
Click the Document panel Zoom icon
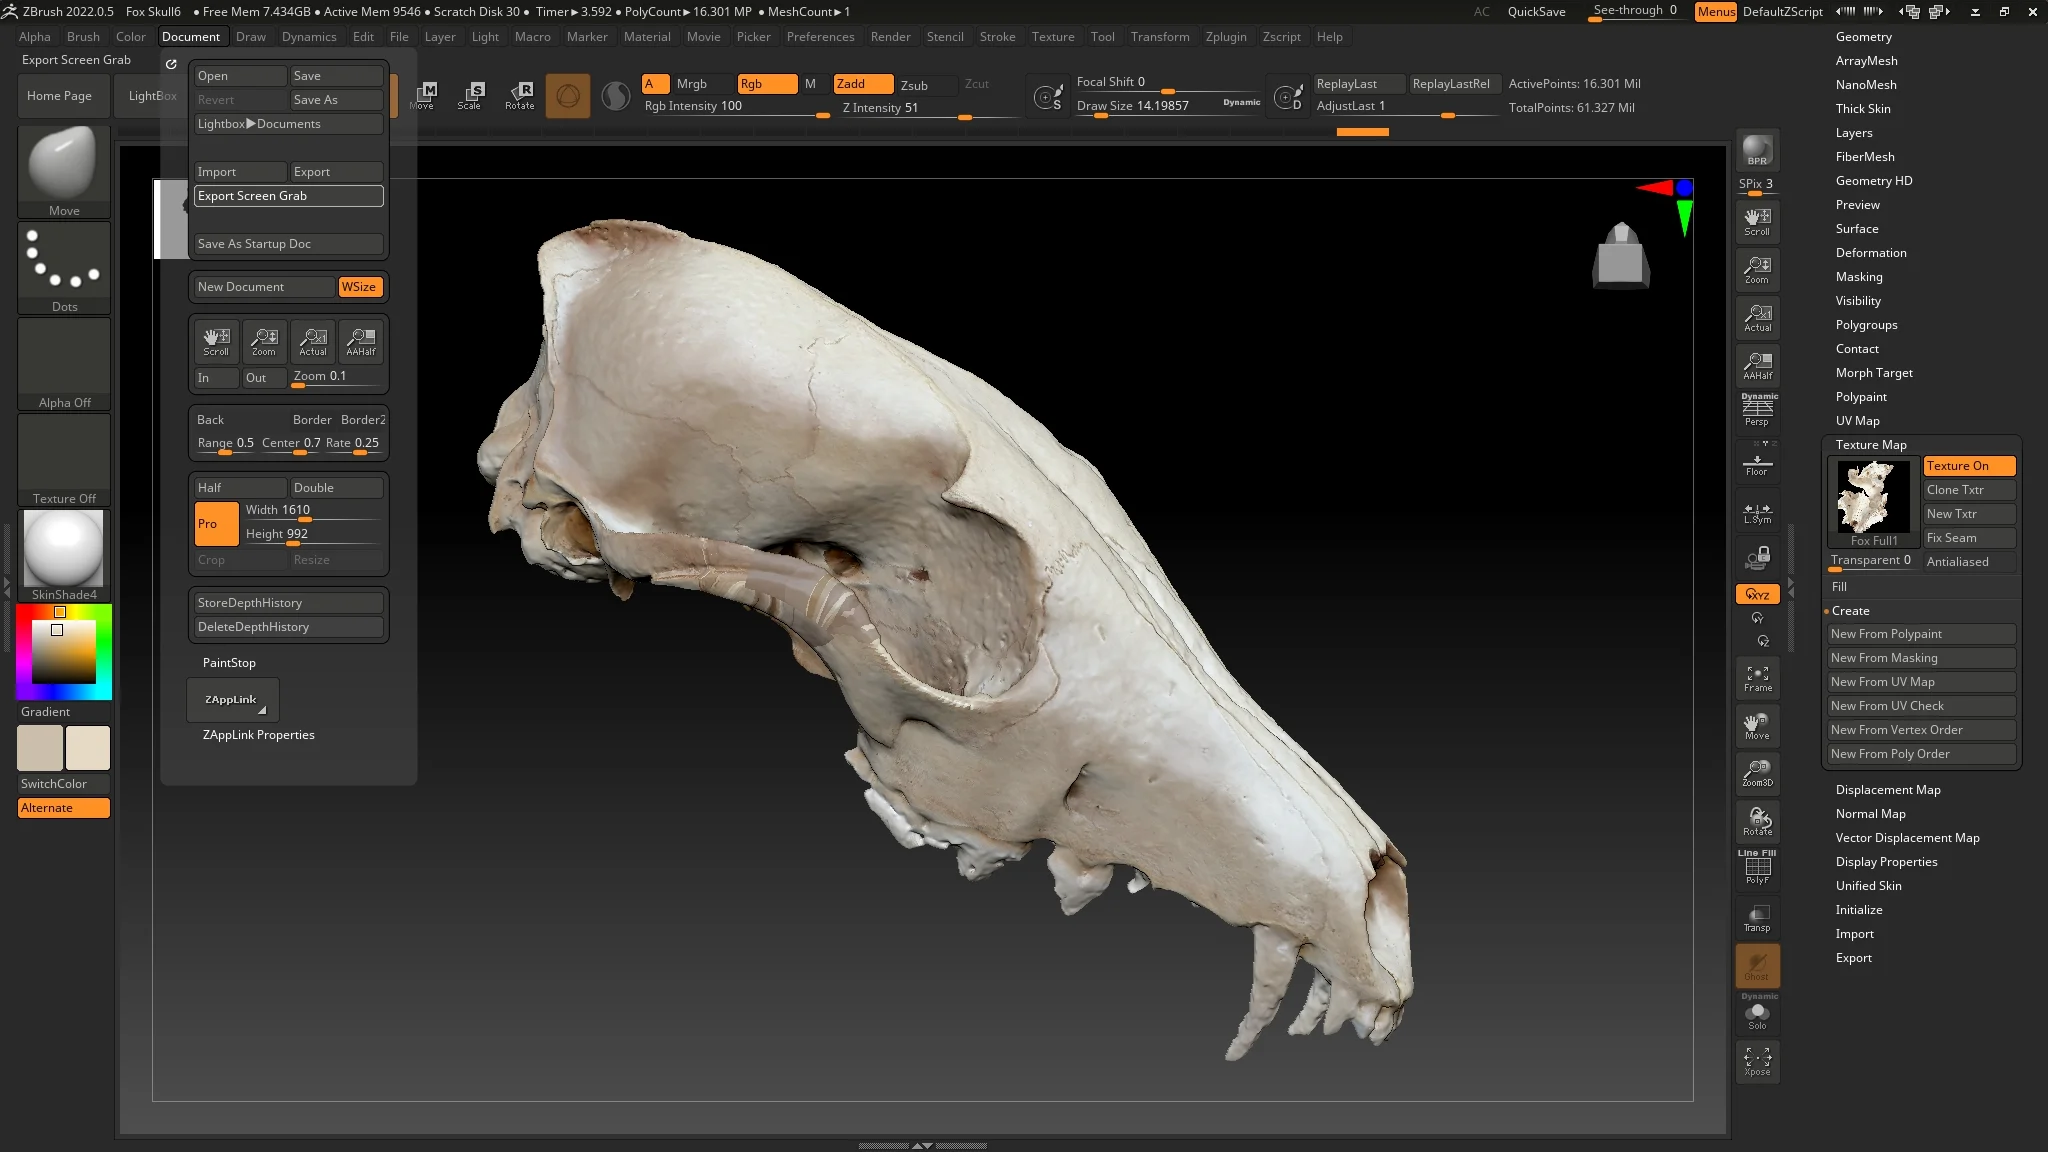tap(264, 341)
